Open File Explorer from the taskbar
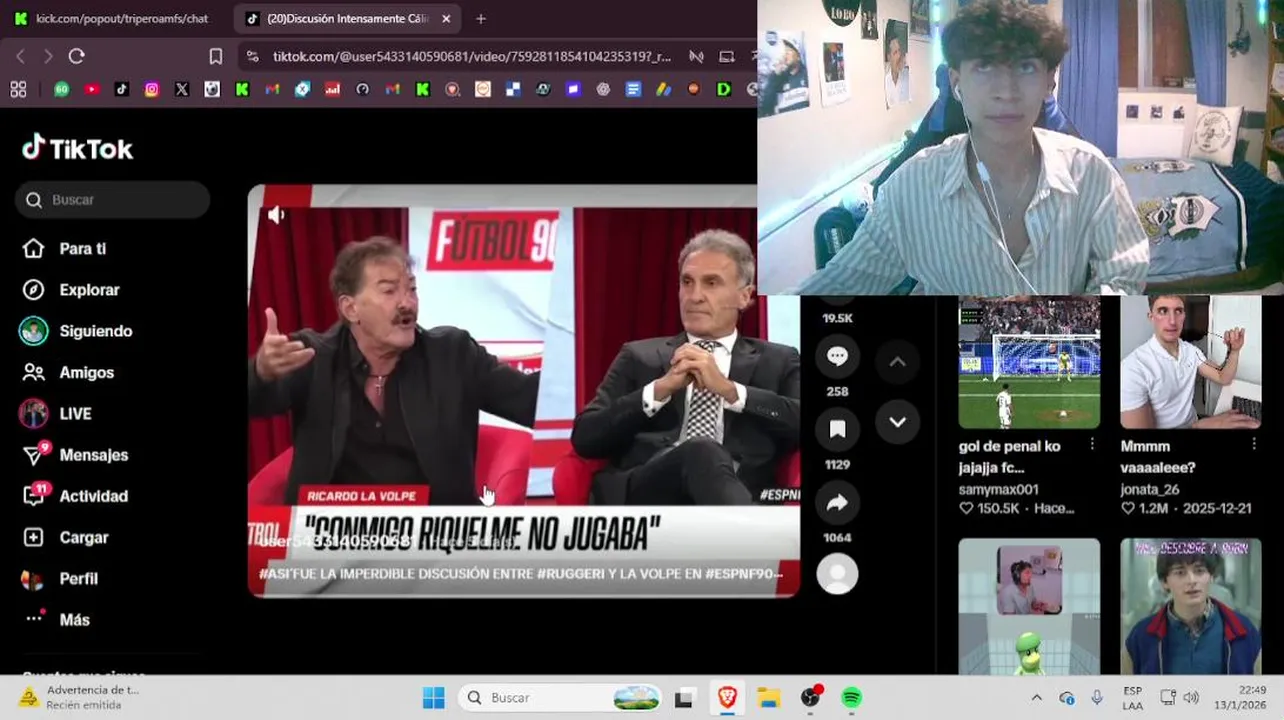This screenshot has height=720, width=1284. pos(768,698)
